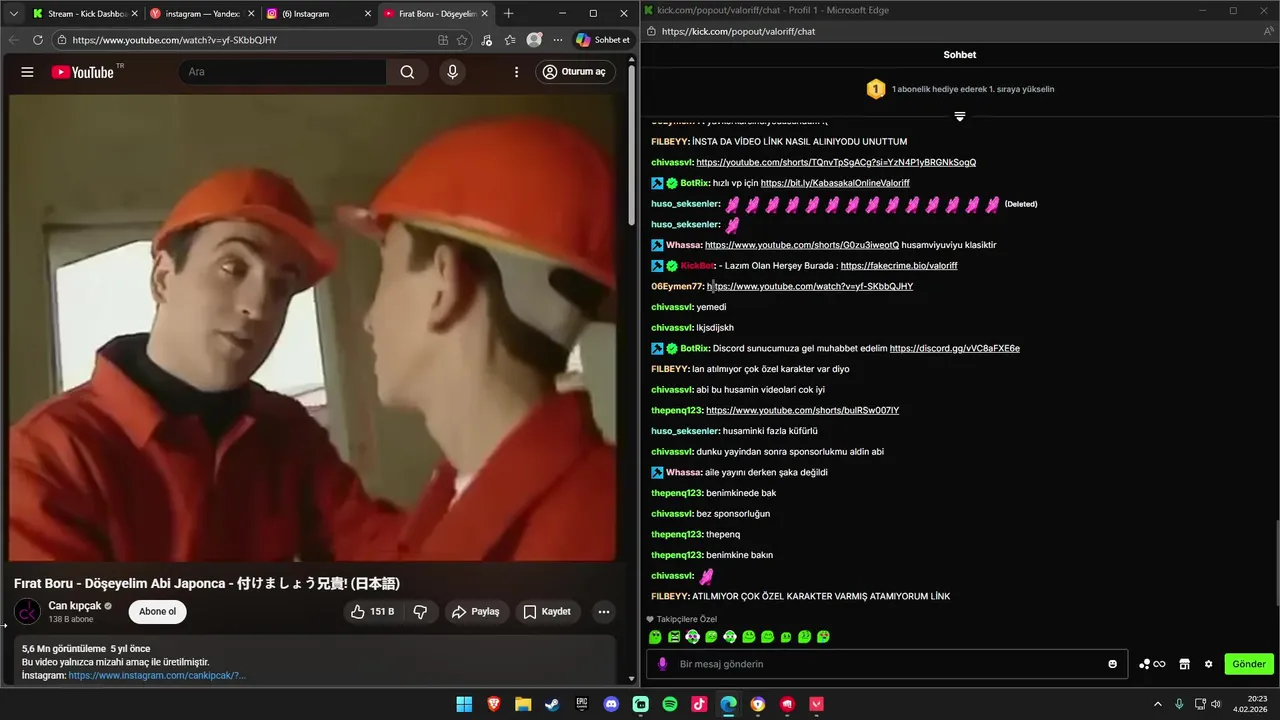Image resolution: width=1280 pixels, height=720 pixels.
Task: Open the instagram.com/cankipcak description link
Action: (157, 675)
